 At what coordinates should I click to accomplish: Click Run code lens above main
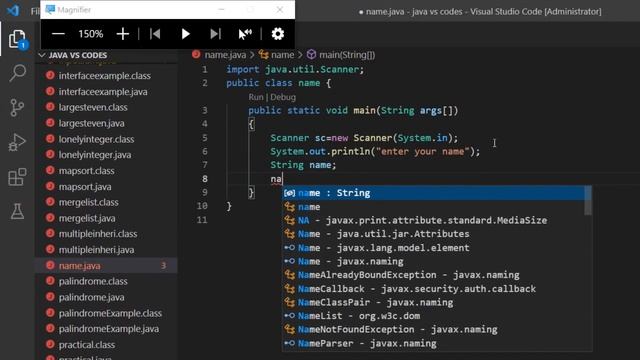pos(256,97)
